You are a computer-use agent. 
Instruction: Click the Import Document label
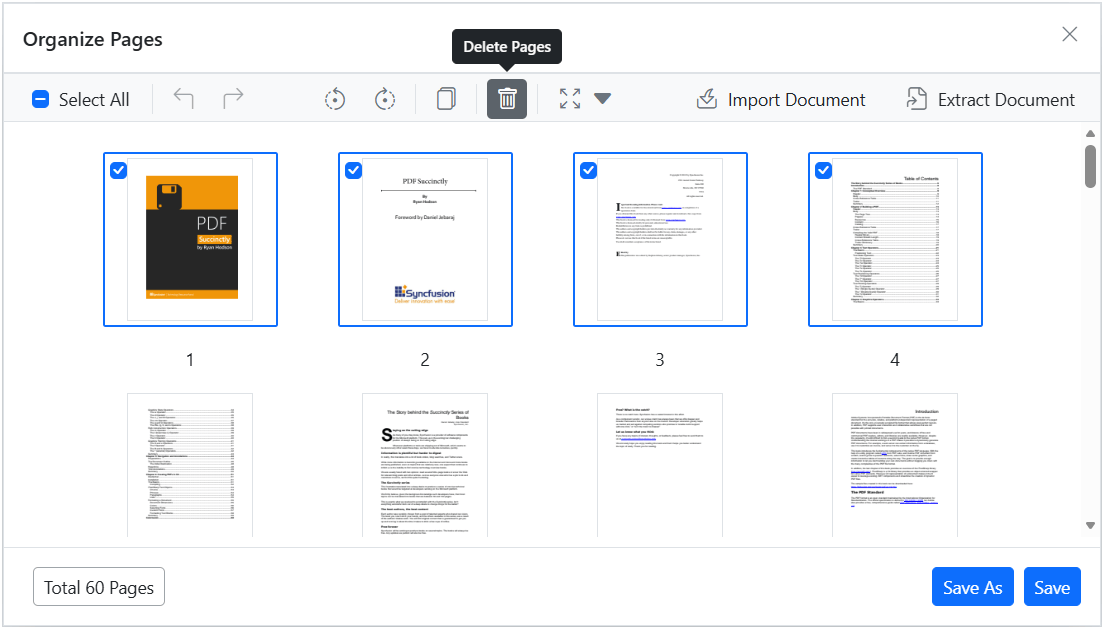click(796, 100)
